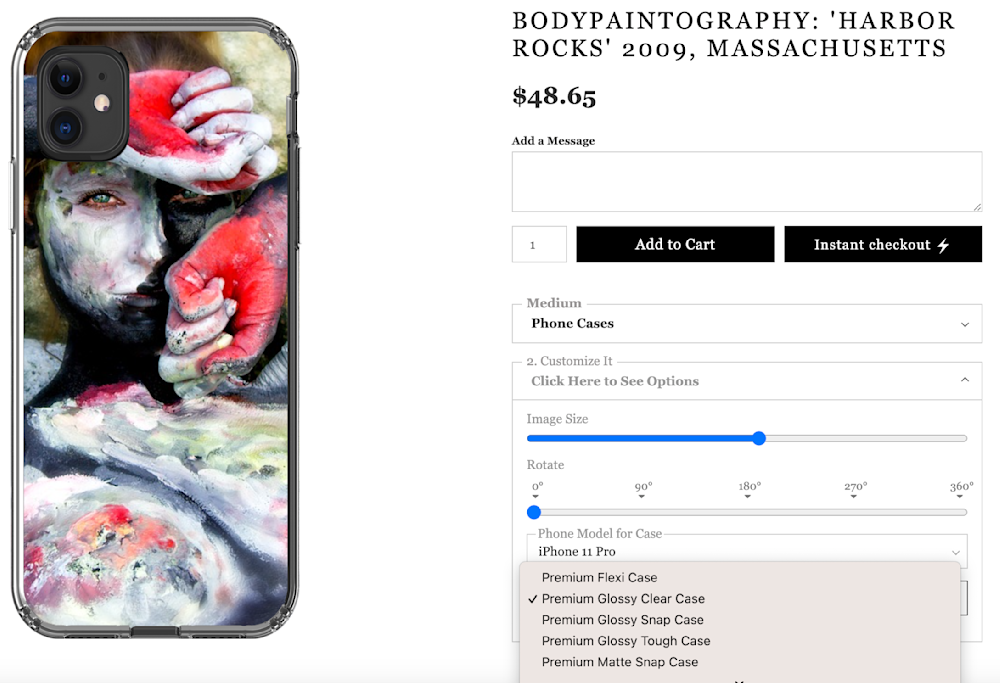Click the Instant checkout button
Screen dimensions: 1000x683
882,244
